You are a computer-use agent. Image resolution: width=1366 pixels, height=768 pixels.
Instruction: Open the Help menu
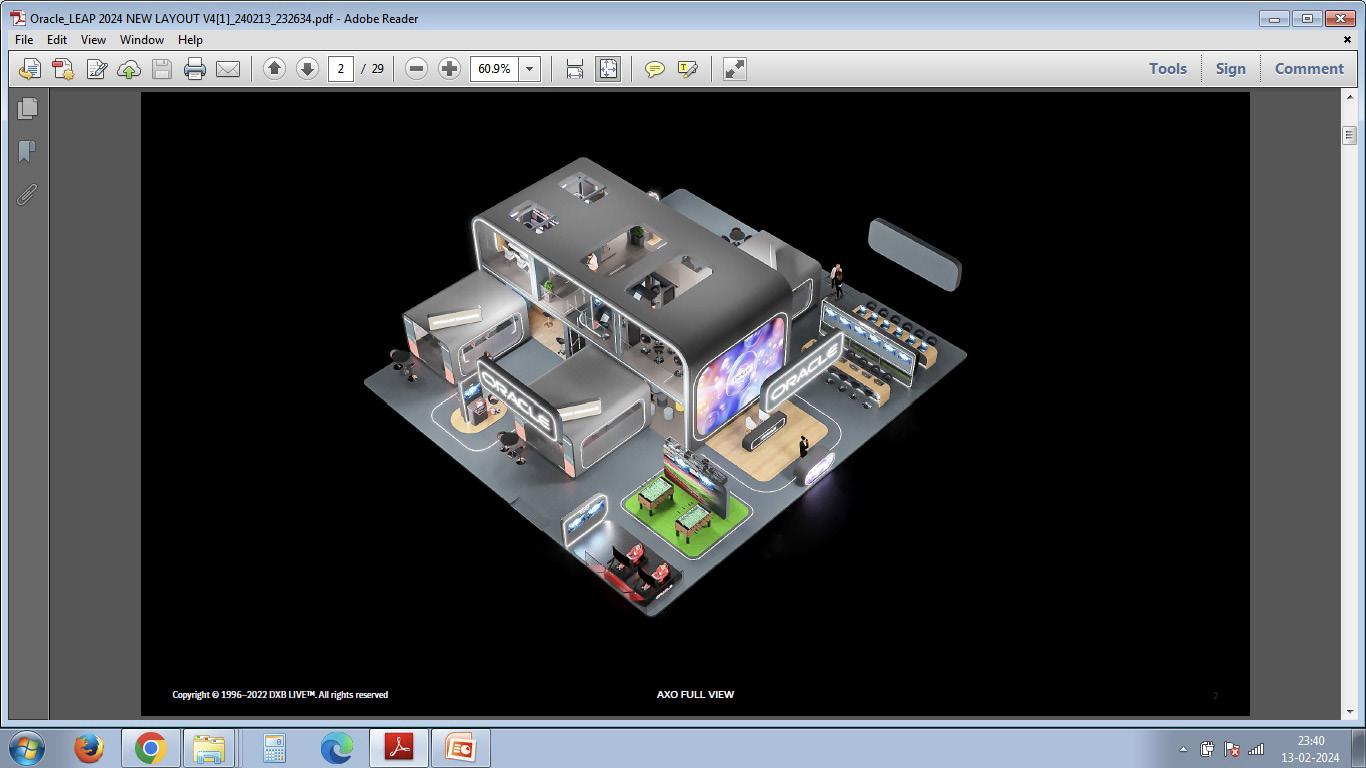tap(190, 40)
